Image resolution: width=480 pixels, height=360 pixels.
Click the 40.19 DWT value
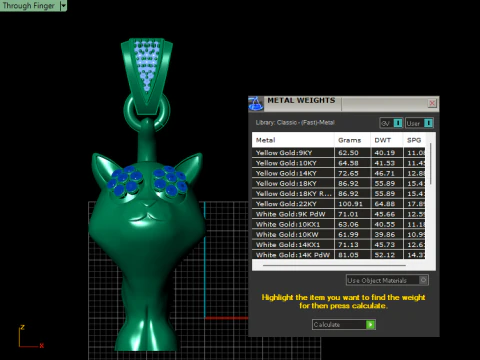(385, 153)
